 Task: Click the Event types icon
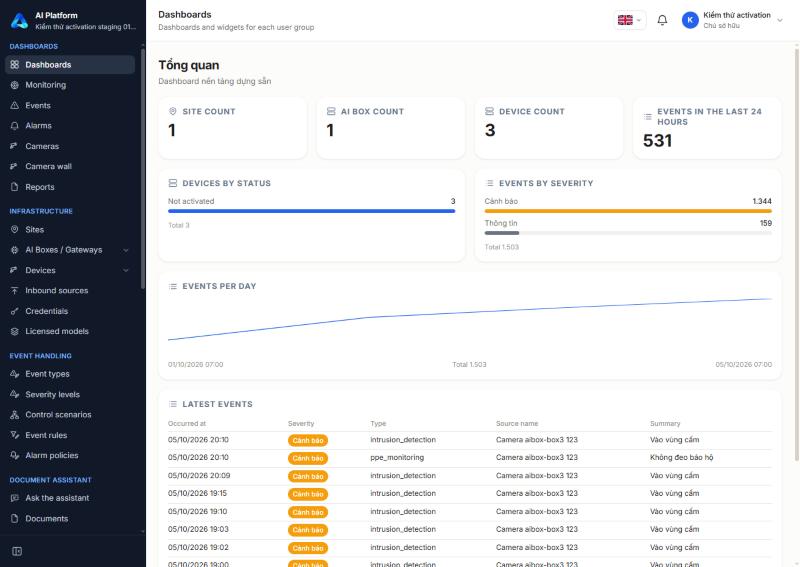pyautogui.click(x=15, y=374)
